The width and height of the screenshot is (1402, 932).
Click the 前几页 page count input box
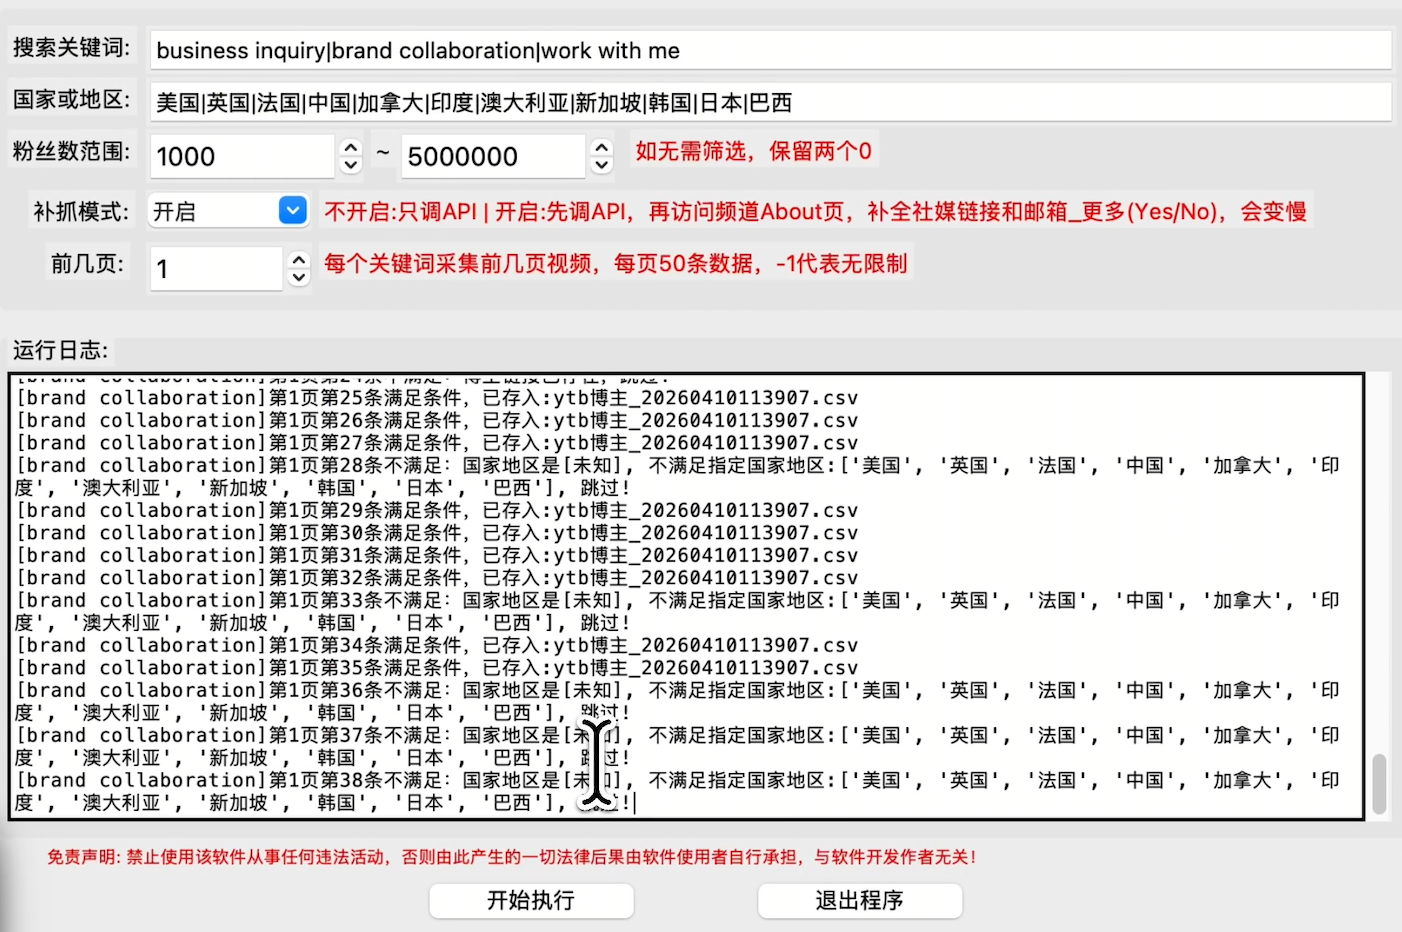coord(215,268)
